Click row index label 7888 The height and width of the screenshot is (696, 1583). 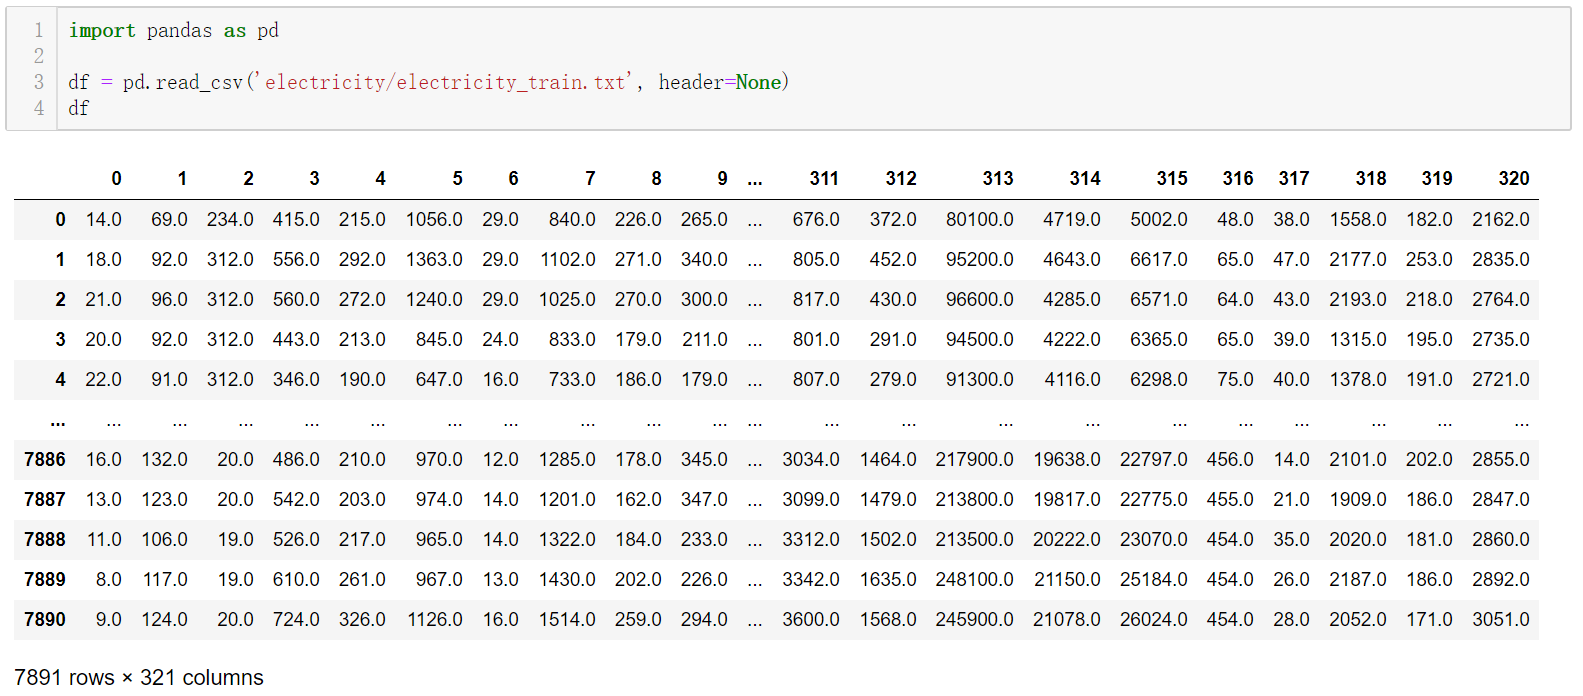click(45, 539)
